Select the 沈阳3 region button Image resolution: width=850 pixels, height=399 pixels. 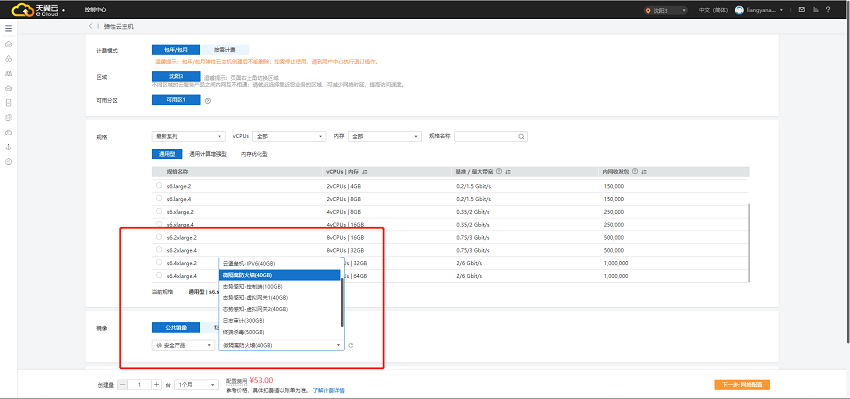pos(176,76)
